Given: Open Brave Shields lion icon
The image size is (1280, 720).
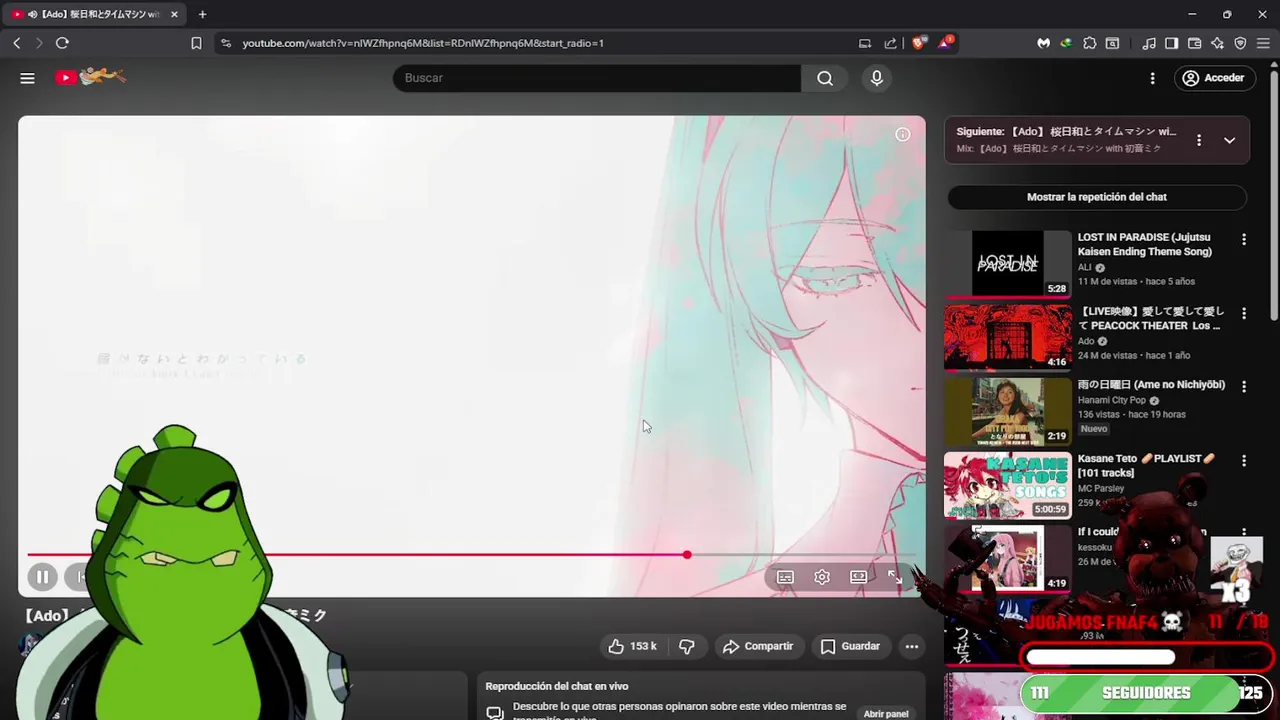Looking at the screenshot, I should [x=919, y=43].
